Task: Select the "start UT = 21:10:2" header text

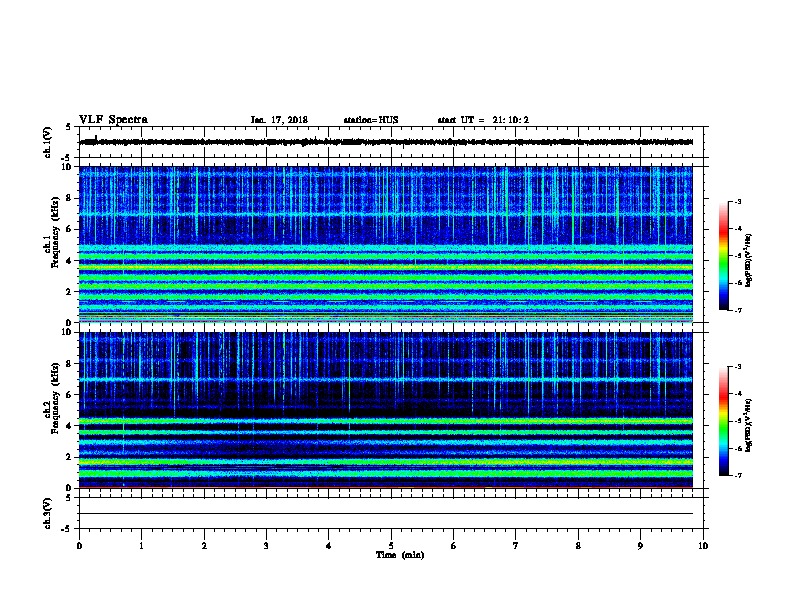Action: point(483,120)
